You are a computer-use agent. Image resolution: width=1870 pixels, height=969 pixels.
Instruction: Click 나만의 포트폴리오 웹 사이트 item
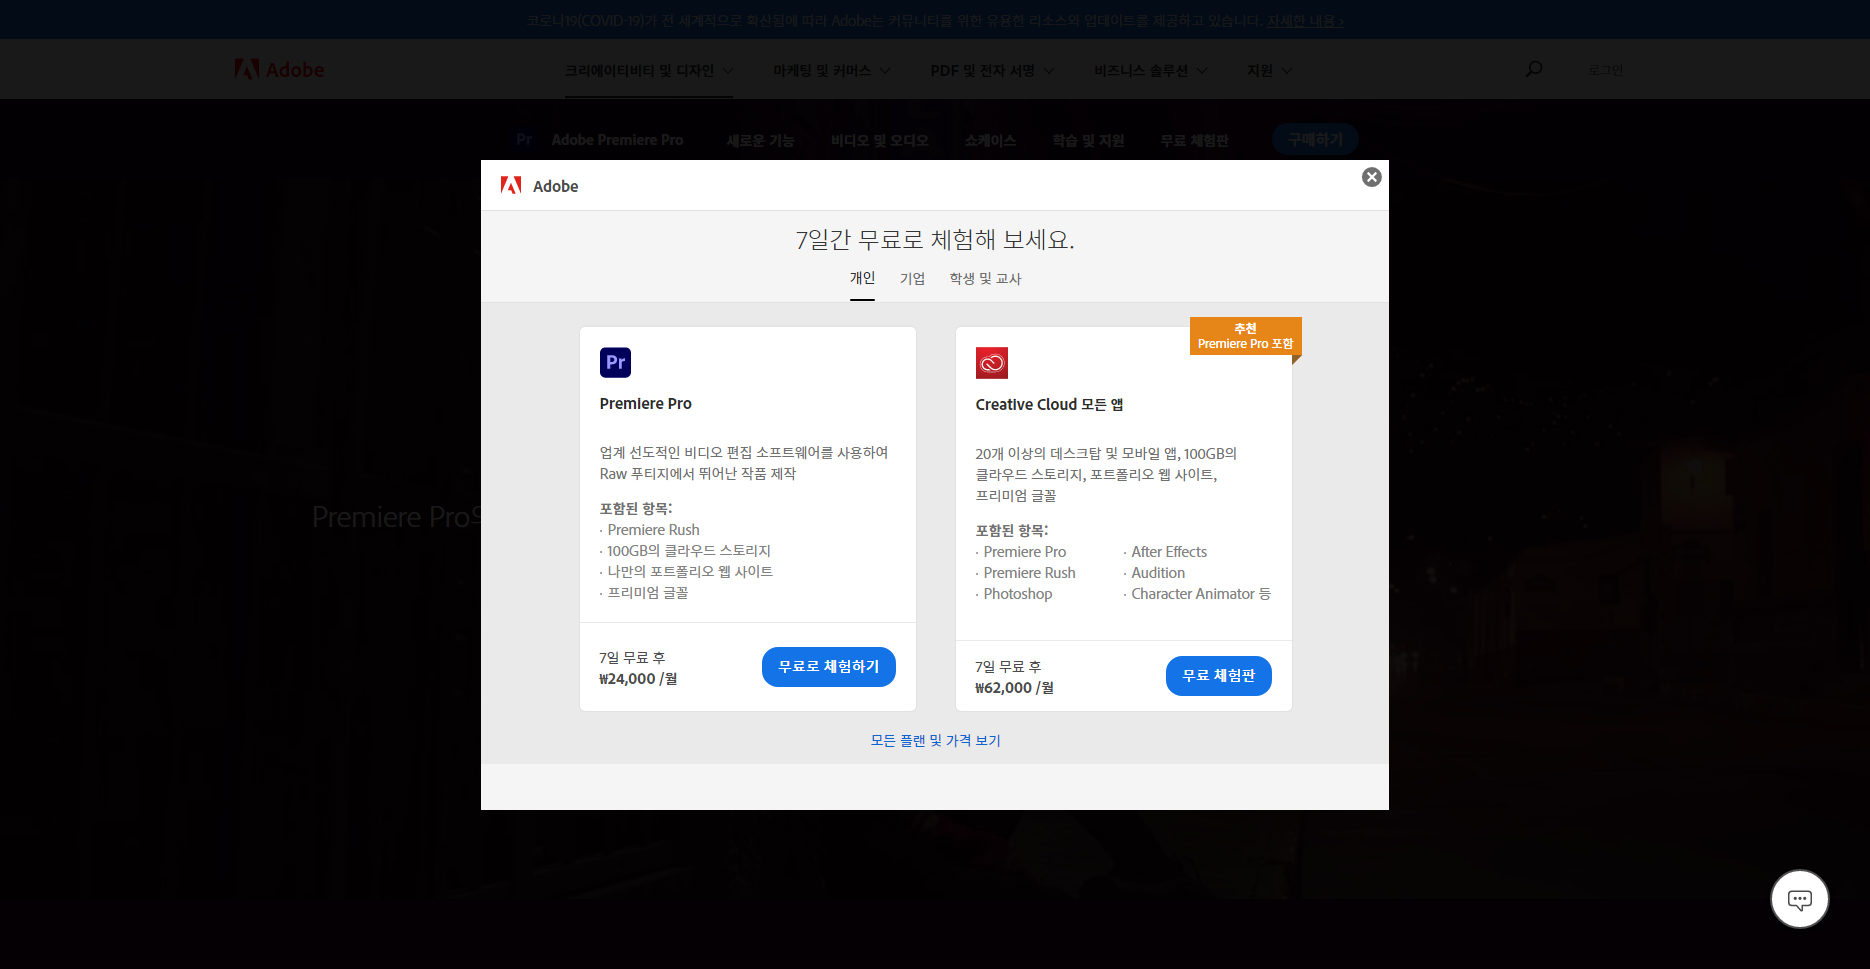(690, 572)
